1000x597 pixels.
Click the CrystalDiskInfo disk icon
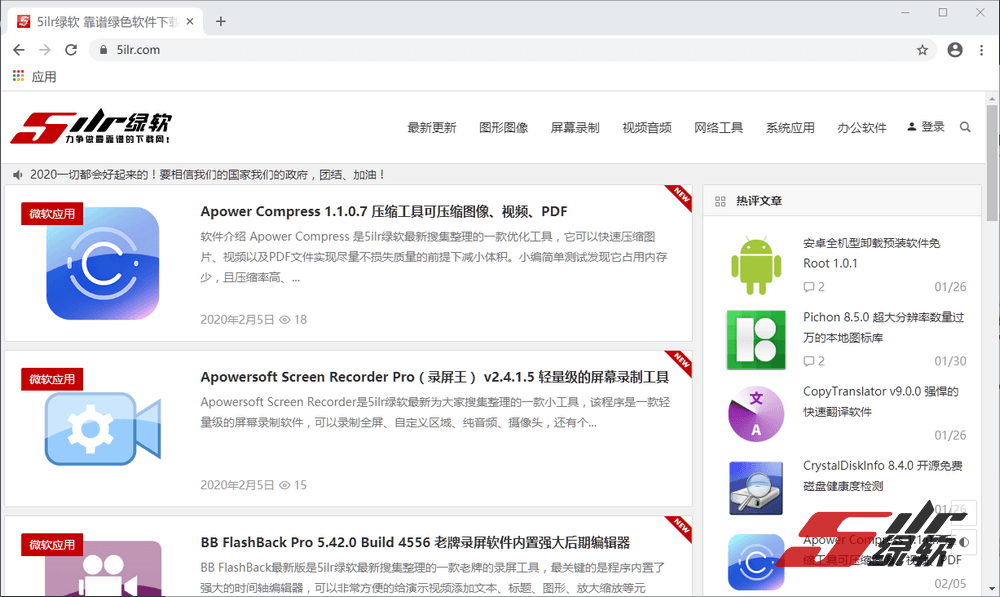(x=755, y=487)
